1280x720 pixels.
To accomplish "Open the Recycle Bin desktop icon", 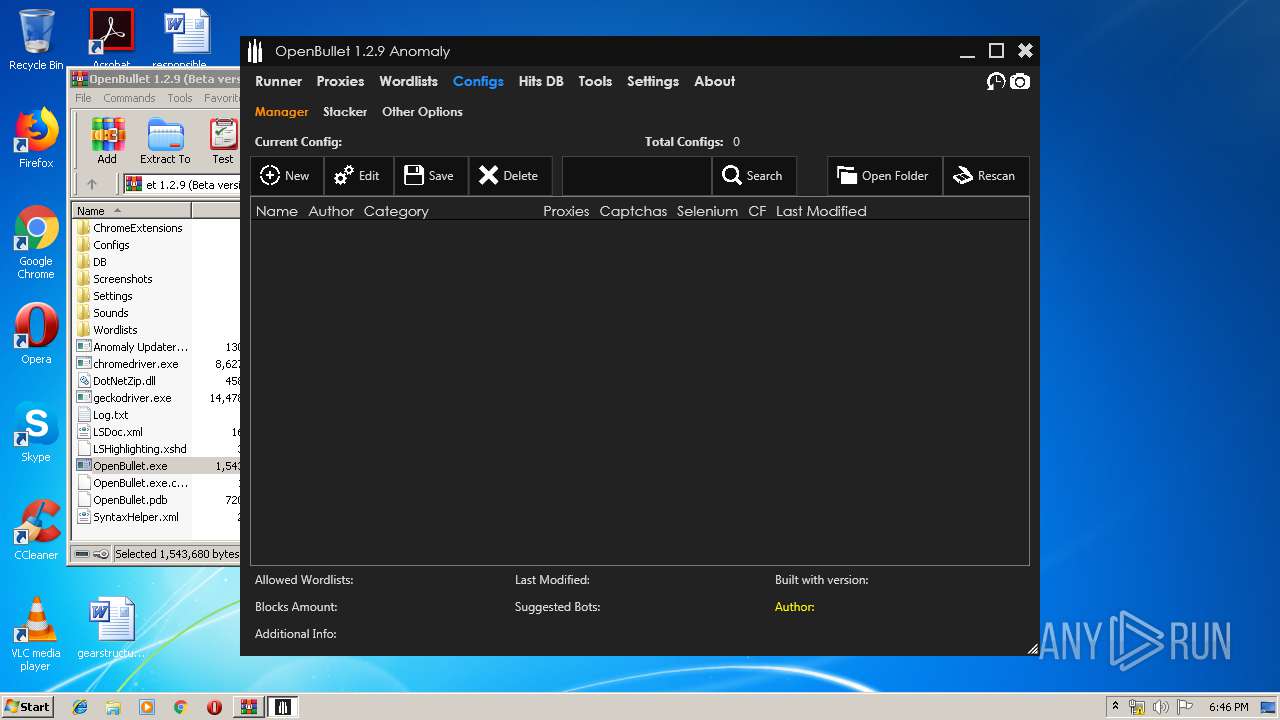I will tap(36, 40).
